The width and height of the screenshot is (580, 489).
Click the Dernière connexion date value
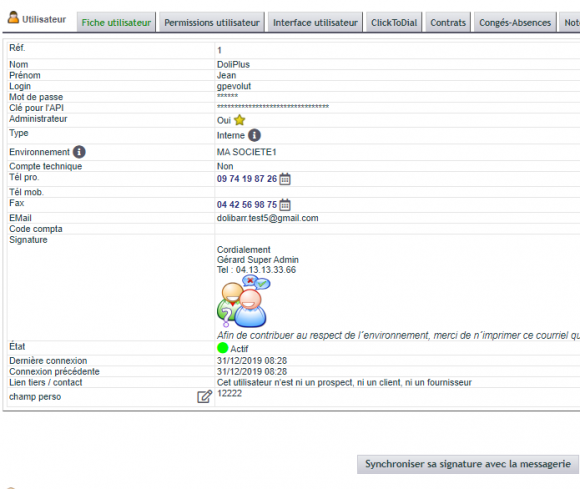pos(252,361)
